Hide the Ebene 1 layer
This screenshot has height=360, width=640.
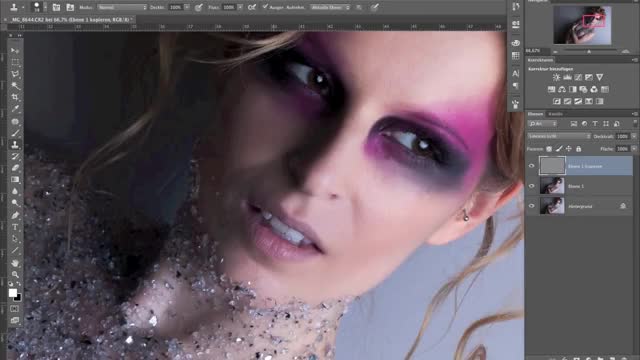(x=531, y=186)
